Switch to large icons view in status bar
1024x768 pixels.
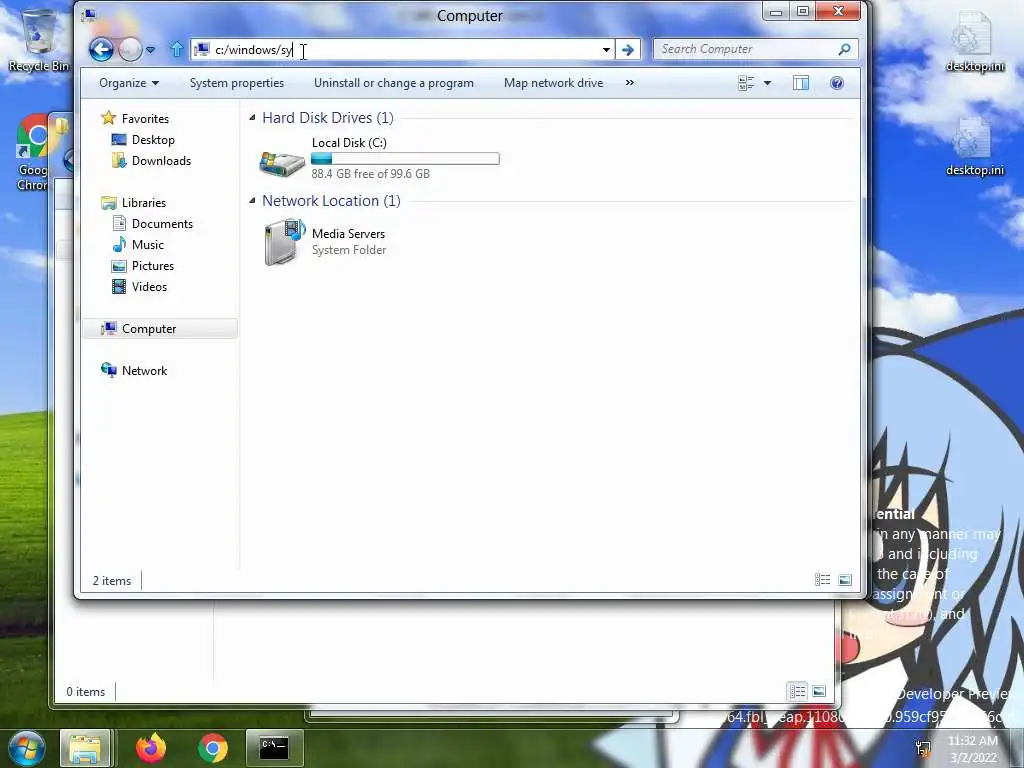(845, 580)
